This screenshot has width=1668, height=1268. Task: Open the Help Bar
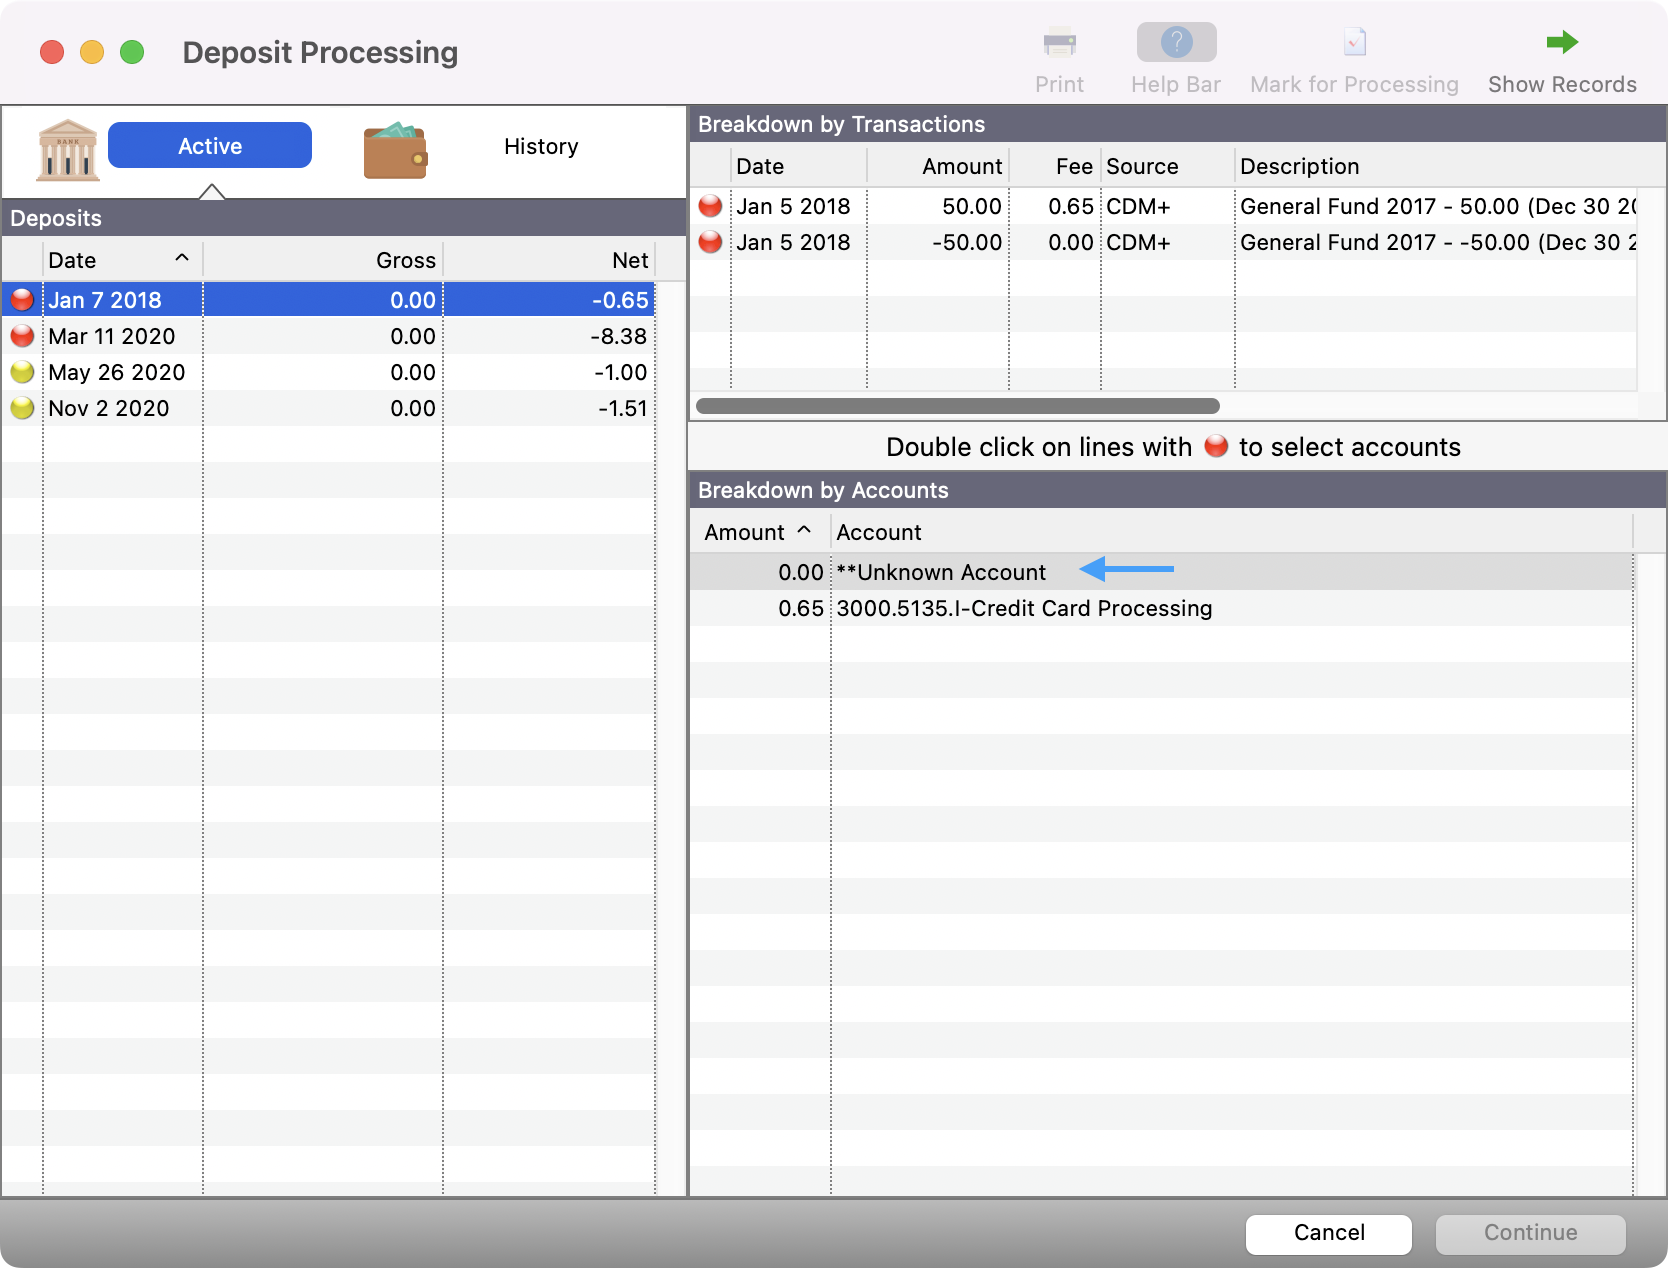point(1175,43)
